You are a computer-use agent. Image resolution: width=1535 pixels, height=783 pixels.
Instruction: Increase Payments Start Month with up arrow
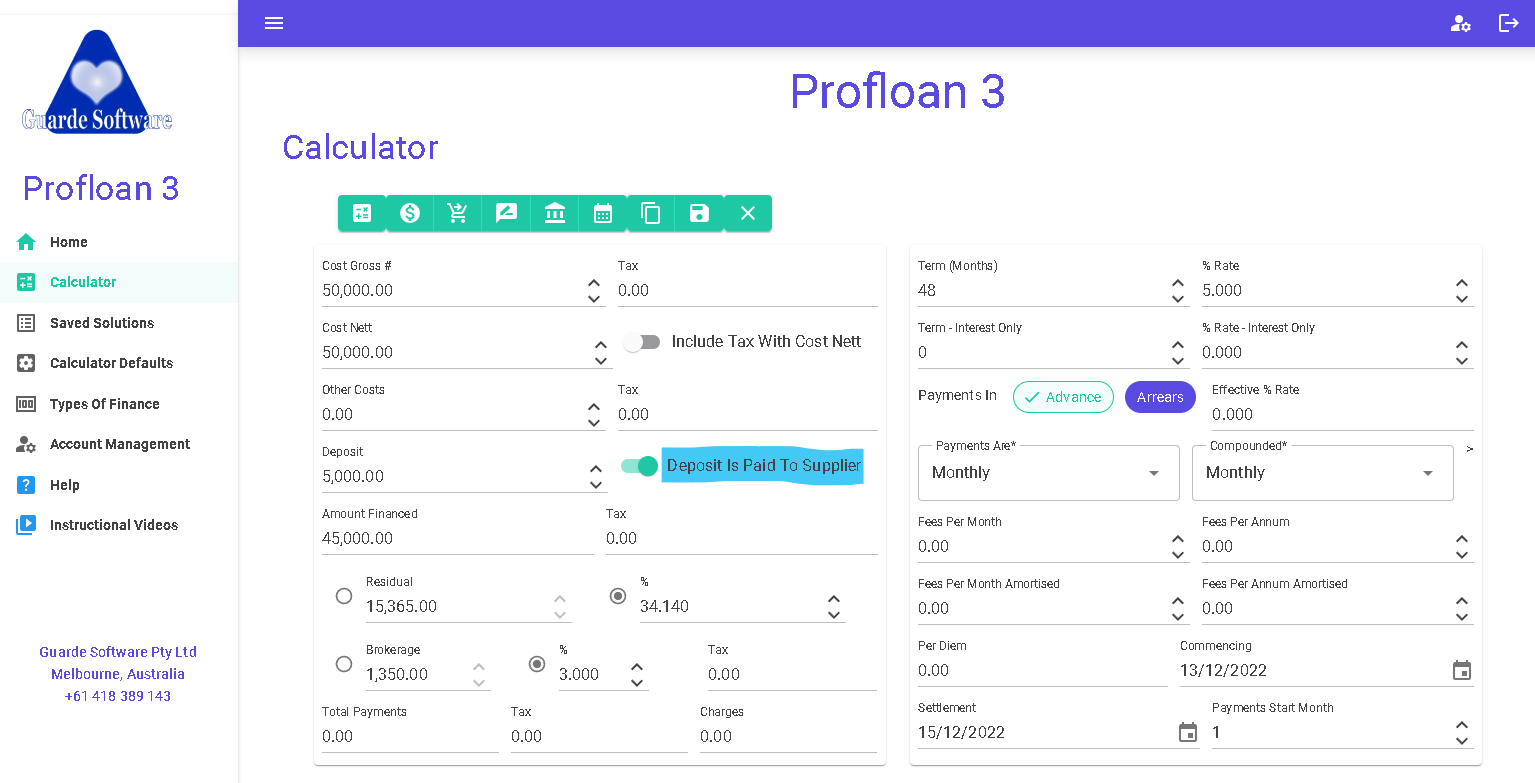pyautogui.click(x=1462, y=725)
